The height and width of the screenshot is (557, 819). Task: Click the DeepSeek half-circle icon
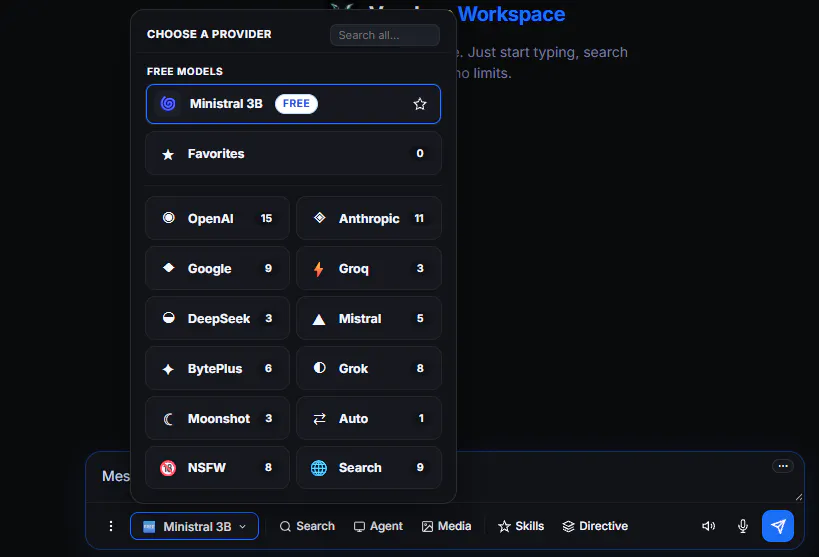click(x=168, y=318)
